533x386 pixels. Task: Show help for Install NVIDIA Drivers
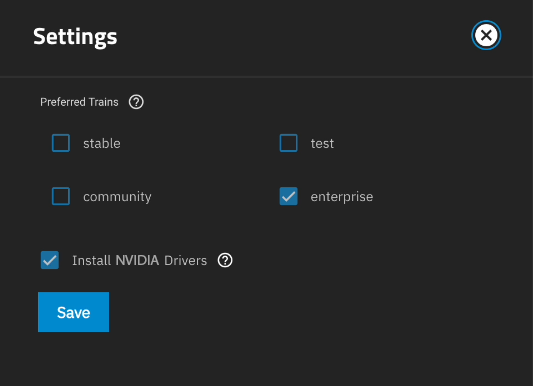point(225,260)
